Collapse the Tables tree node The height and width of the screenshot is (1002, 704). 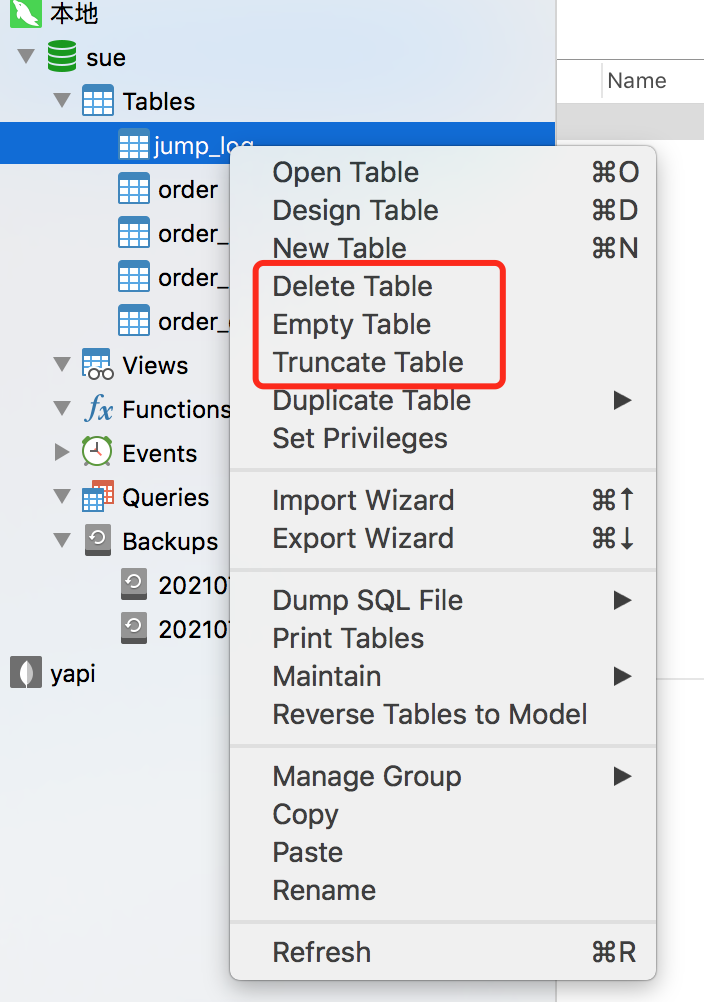(x=62, y=101)
